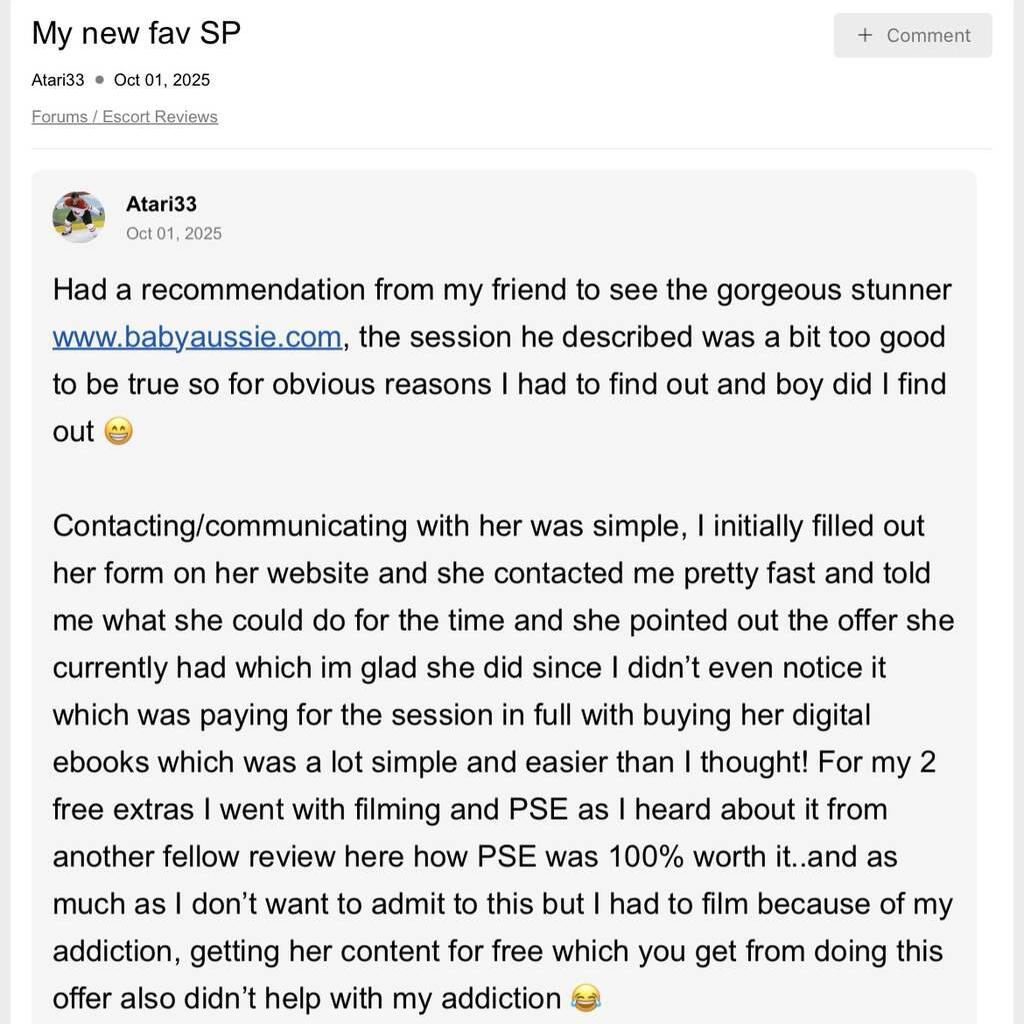Viewport: 1024px width, 1024px height.
Task: Open the Escort Reviews breadcrumb section
Action: coord(160,117)
